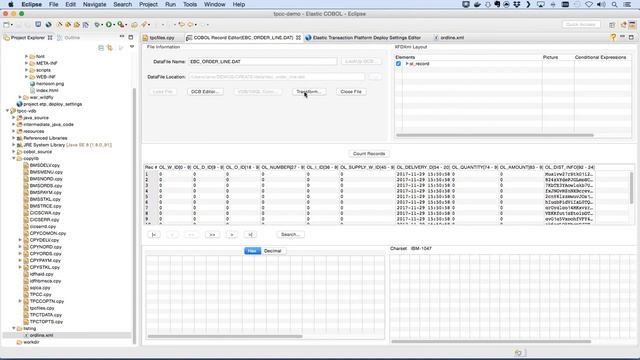Click the Apple menu icon
The image size is (640, 360).
click(11, 4)
